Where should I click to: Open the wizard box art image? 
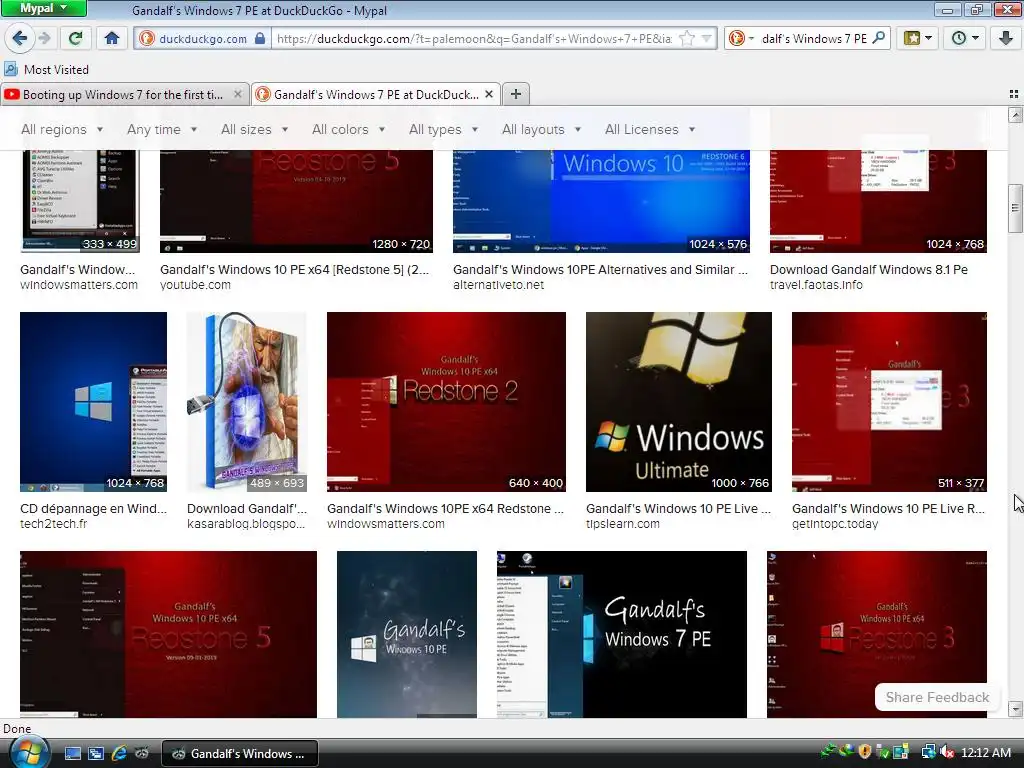[x=246, y=402]
